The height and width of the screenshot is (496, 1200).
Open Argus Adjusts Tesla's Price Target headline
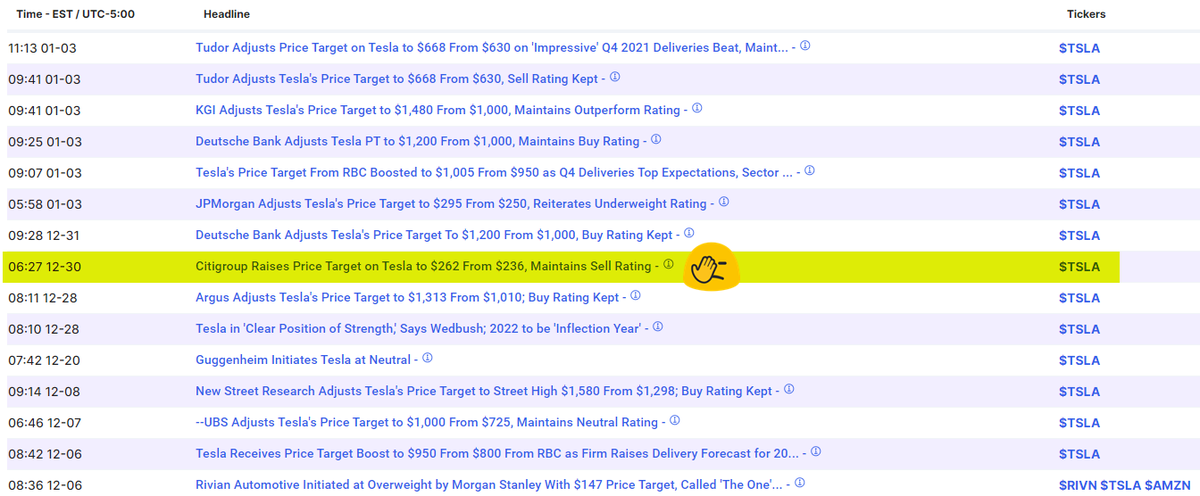407,297
